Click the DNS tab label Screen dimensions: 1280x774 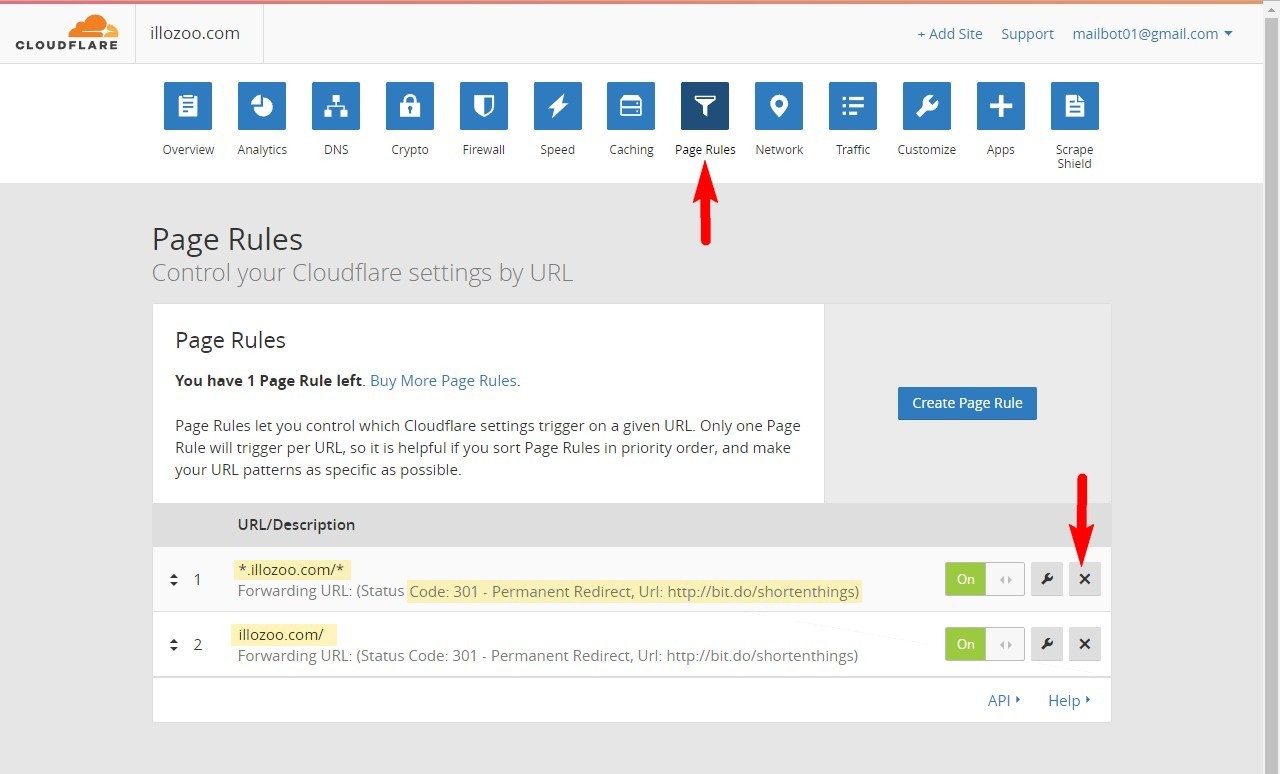336,150
